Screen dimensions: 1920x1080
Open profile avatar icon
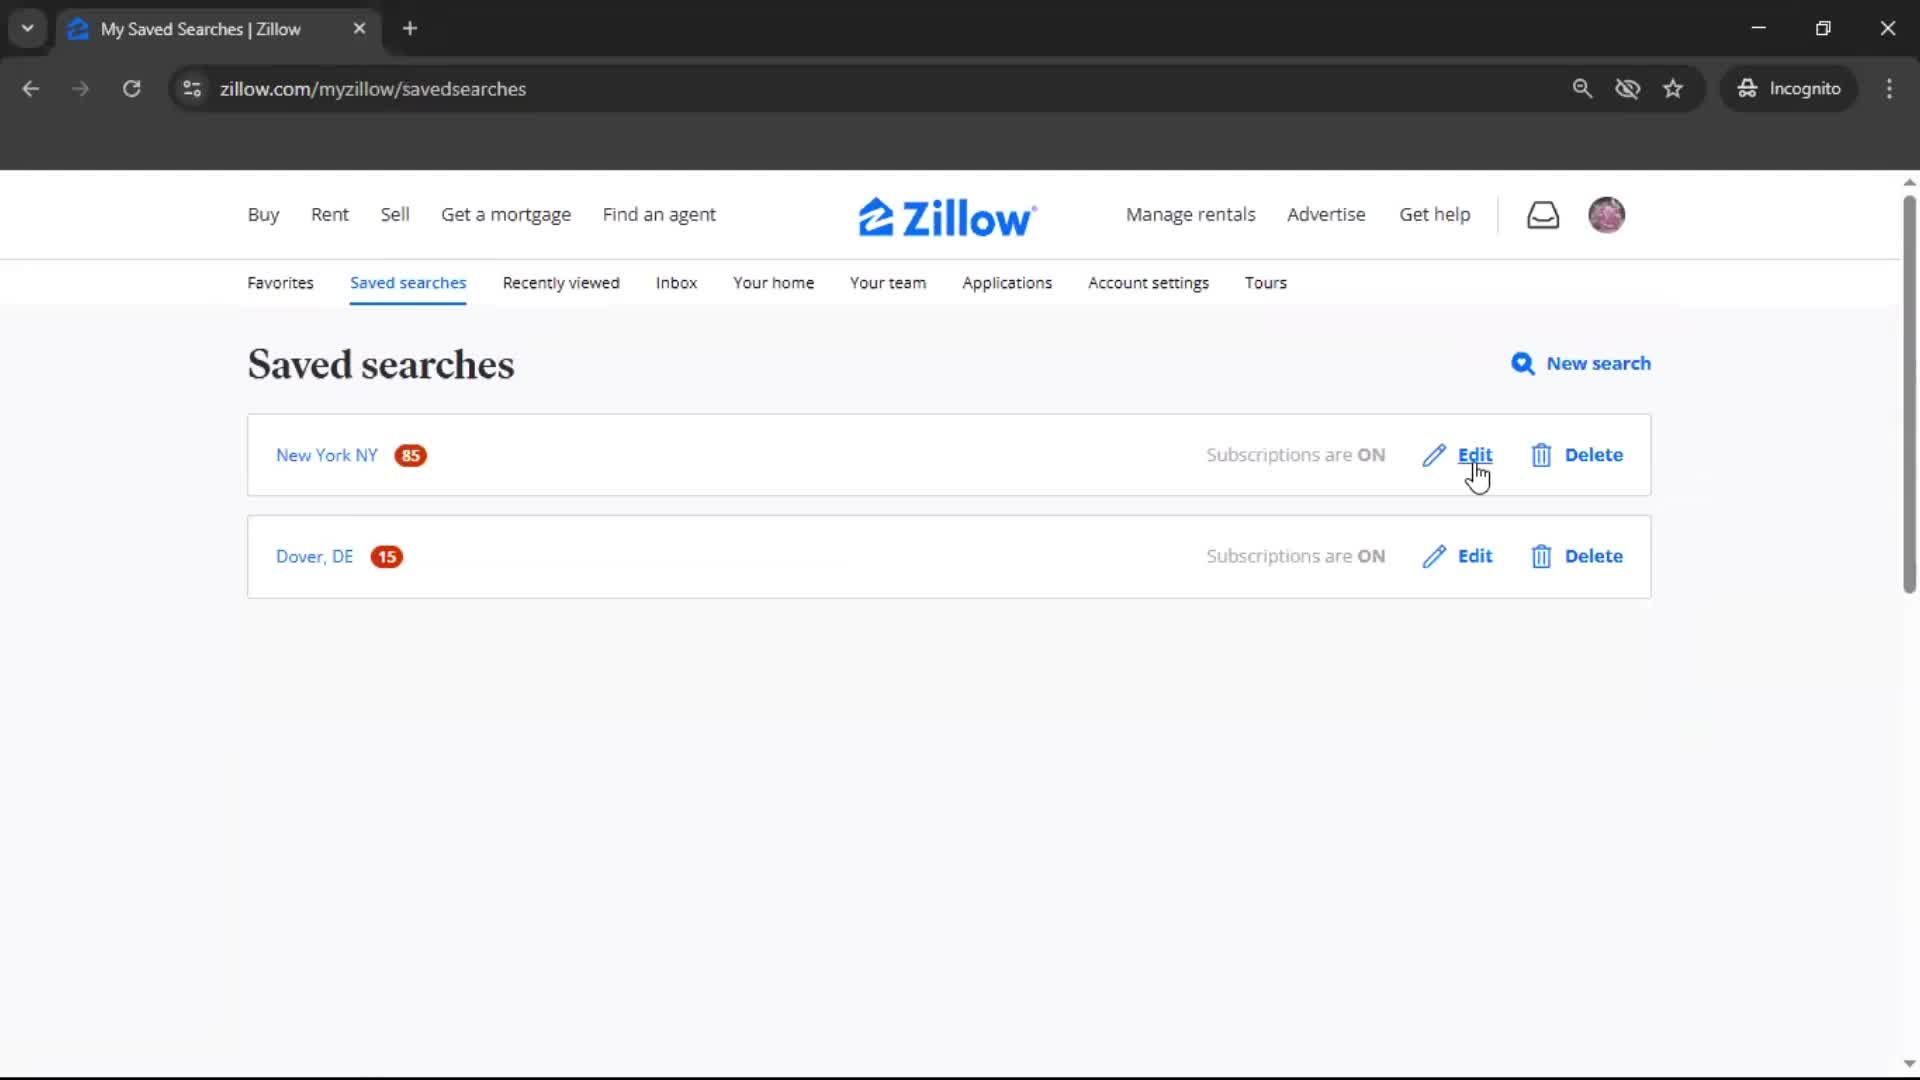click(x=1607, y=215)
